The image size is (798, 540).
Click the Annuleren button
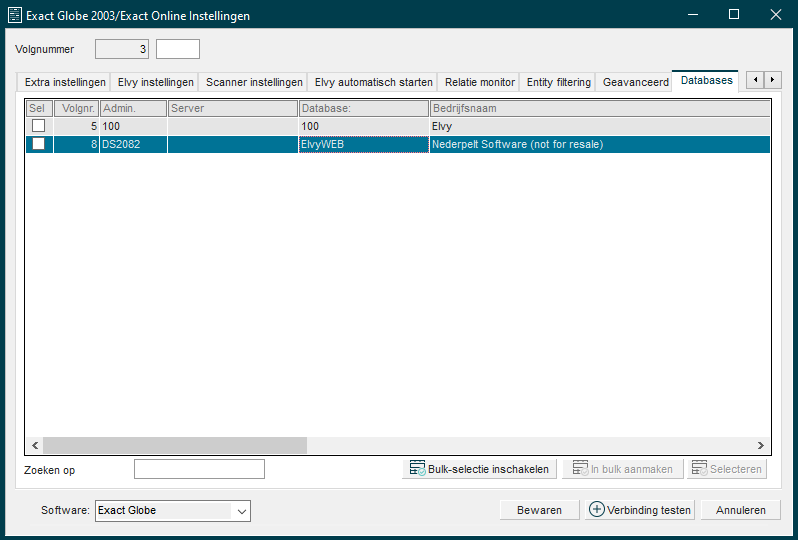coord(740,510)
